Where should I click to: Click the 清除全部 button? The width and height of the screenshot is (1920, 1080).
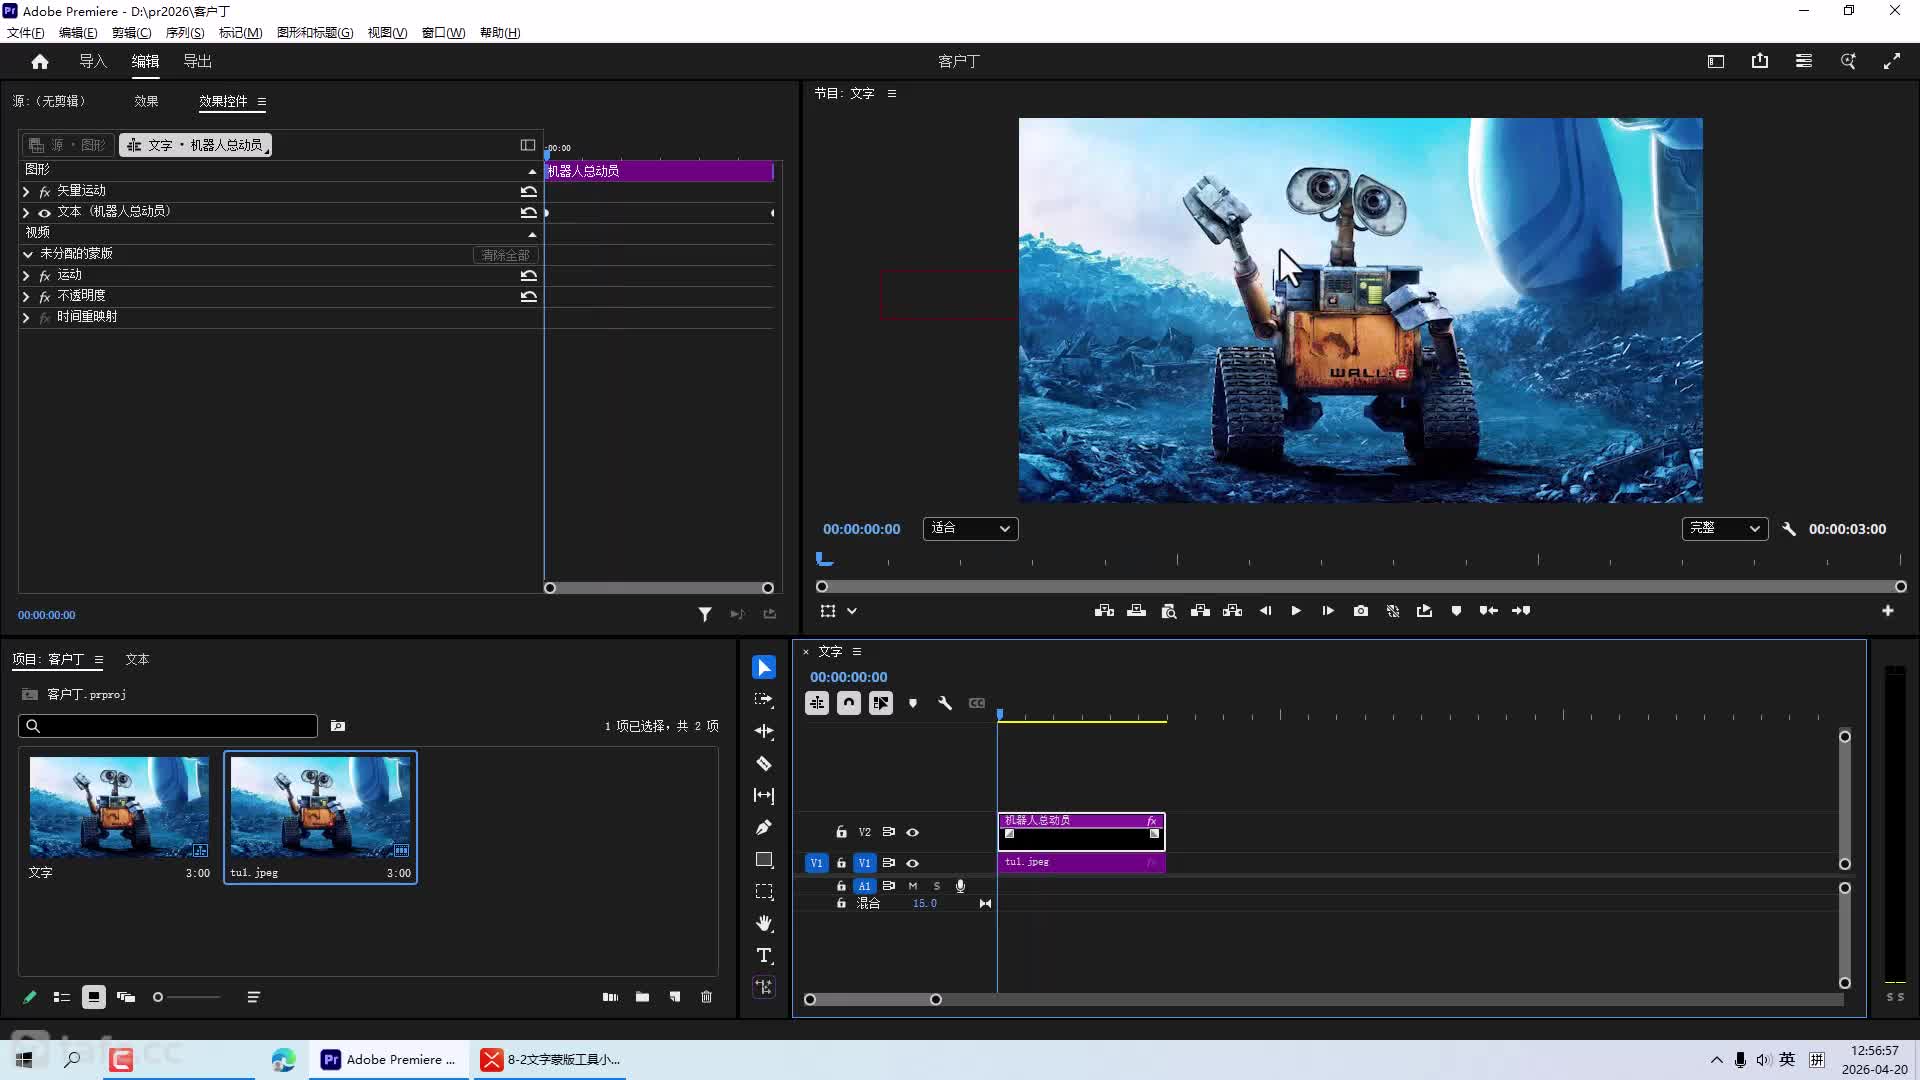[505, 255]
